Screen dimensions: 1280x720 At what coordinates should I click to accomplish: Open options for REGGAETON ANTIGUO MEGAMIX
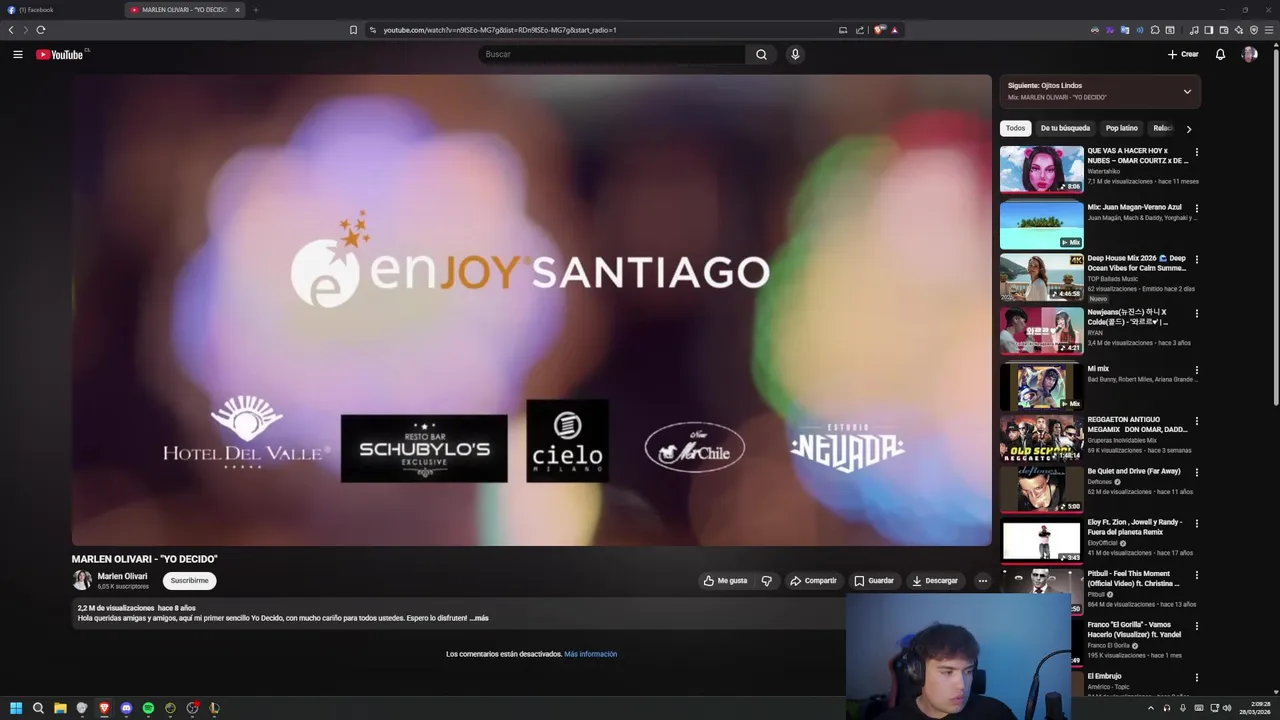tap(1196, 422)
